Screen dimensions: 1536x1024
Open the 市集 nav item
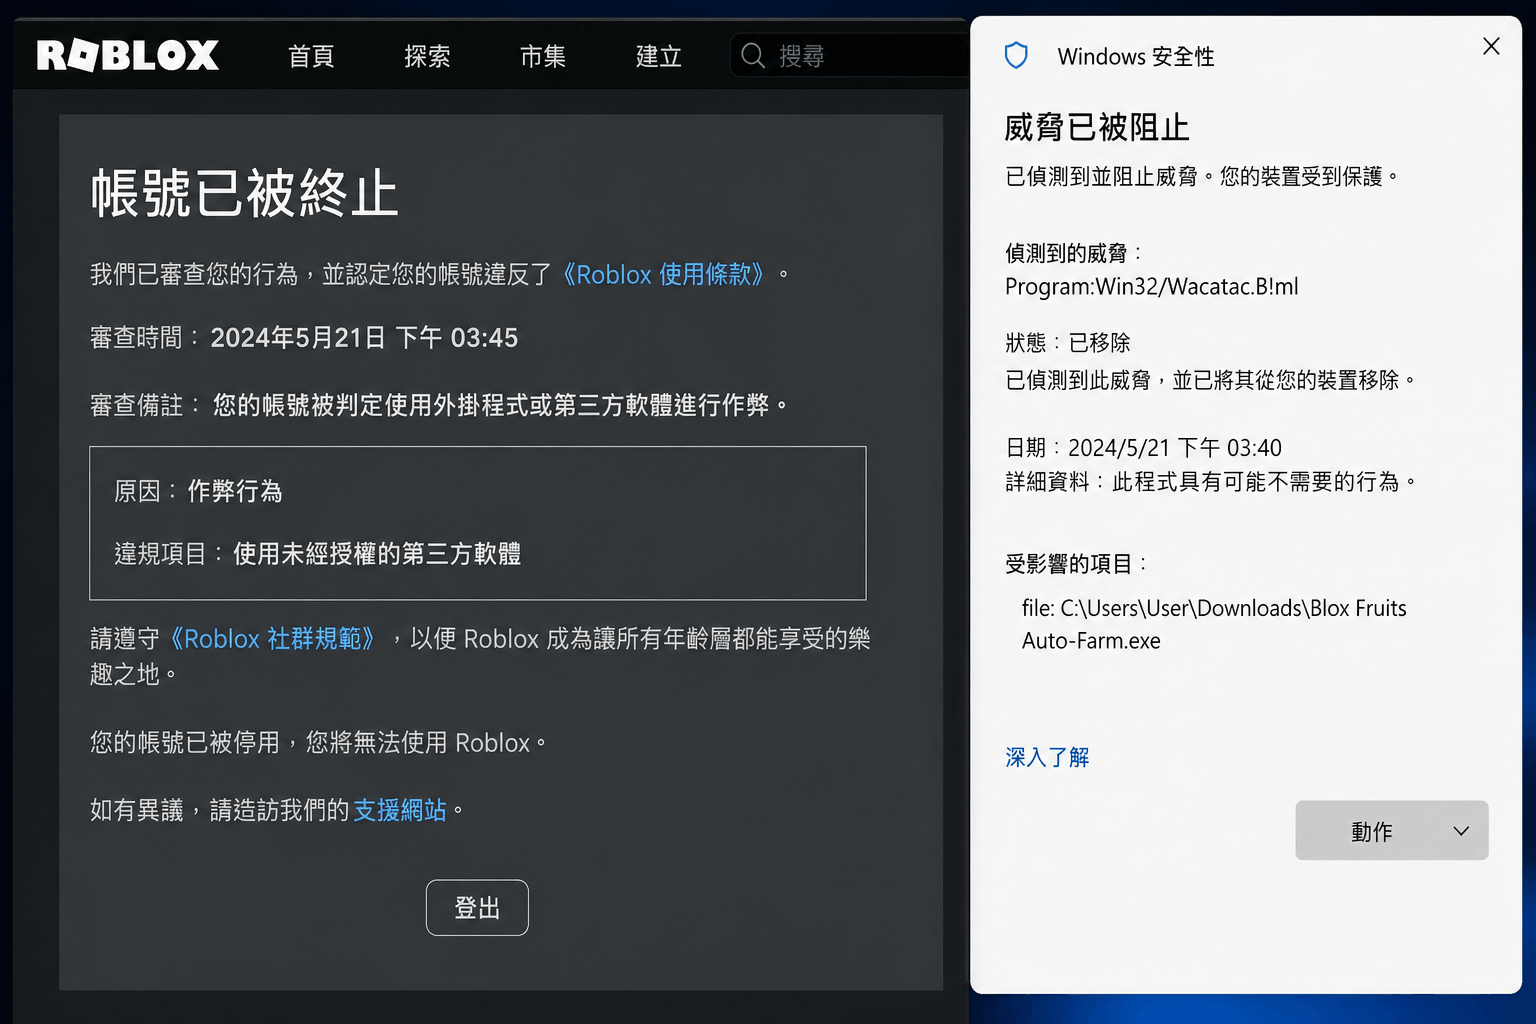543,56
